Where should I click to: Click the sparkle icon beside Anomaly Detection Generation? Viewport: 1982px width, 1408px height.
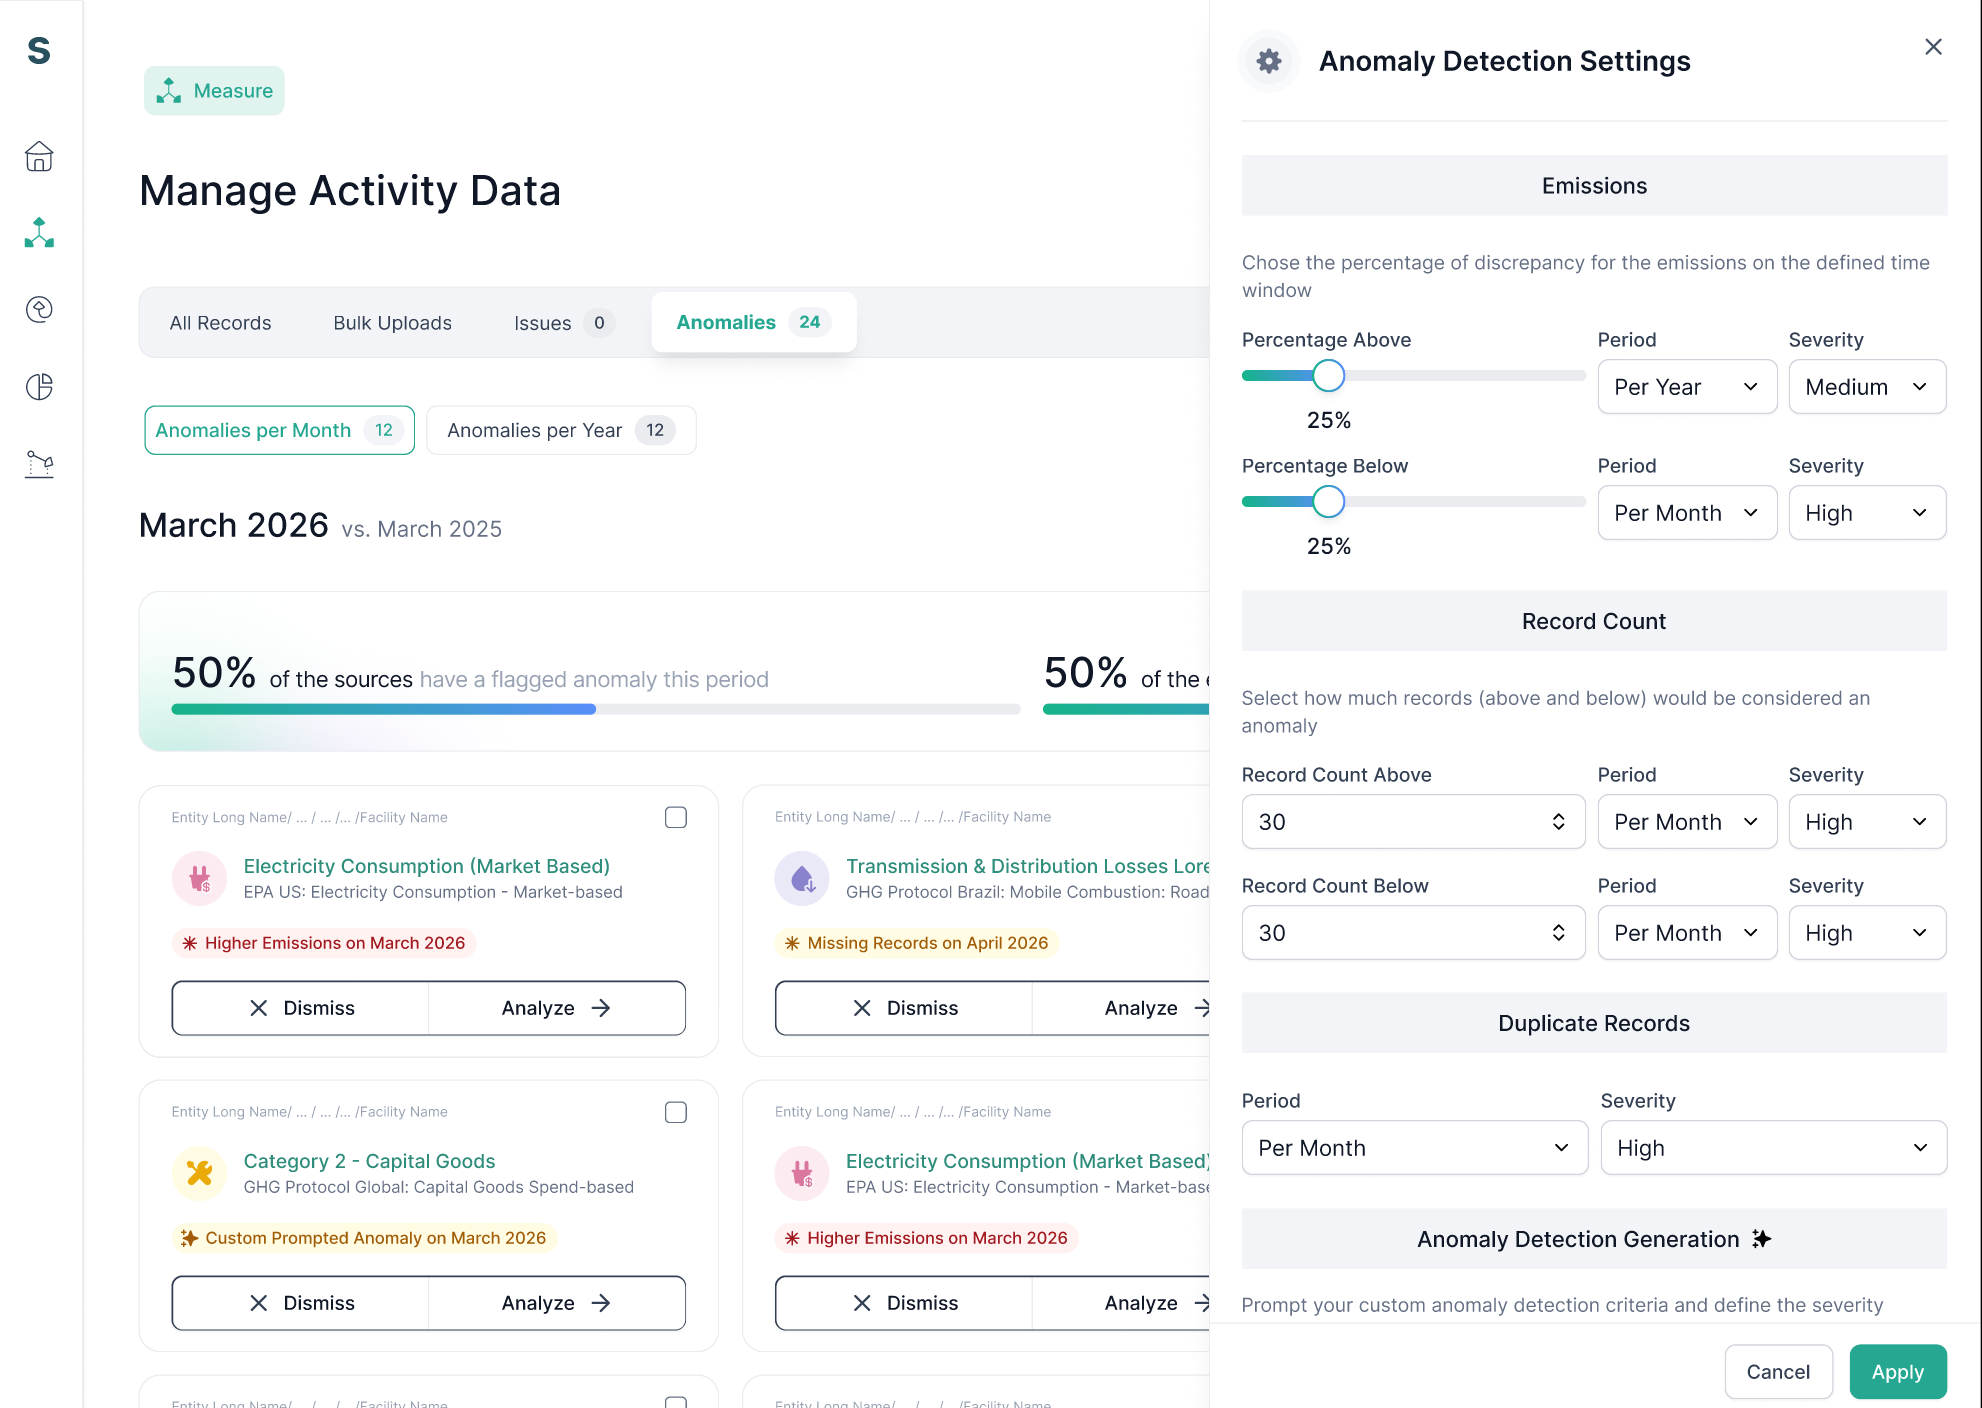point(1761,1239)
